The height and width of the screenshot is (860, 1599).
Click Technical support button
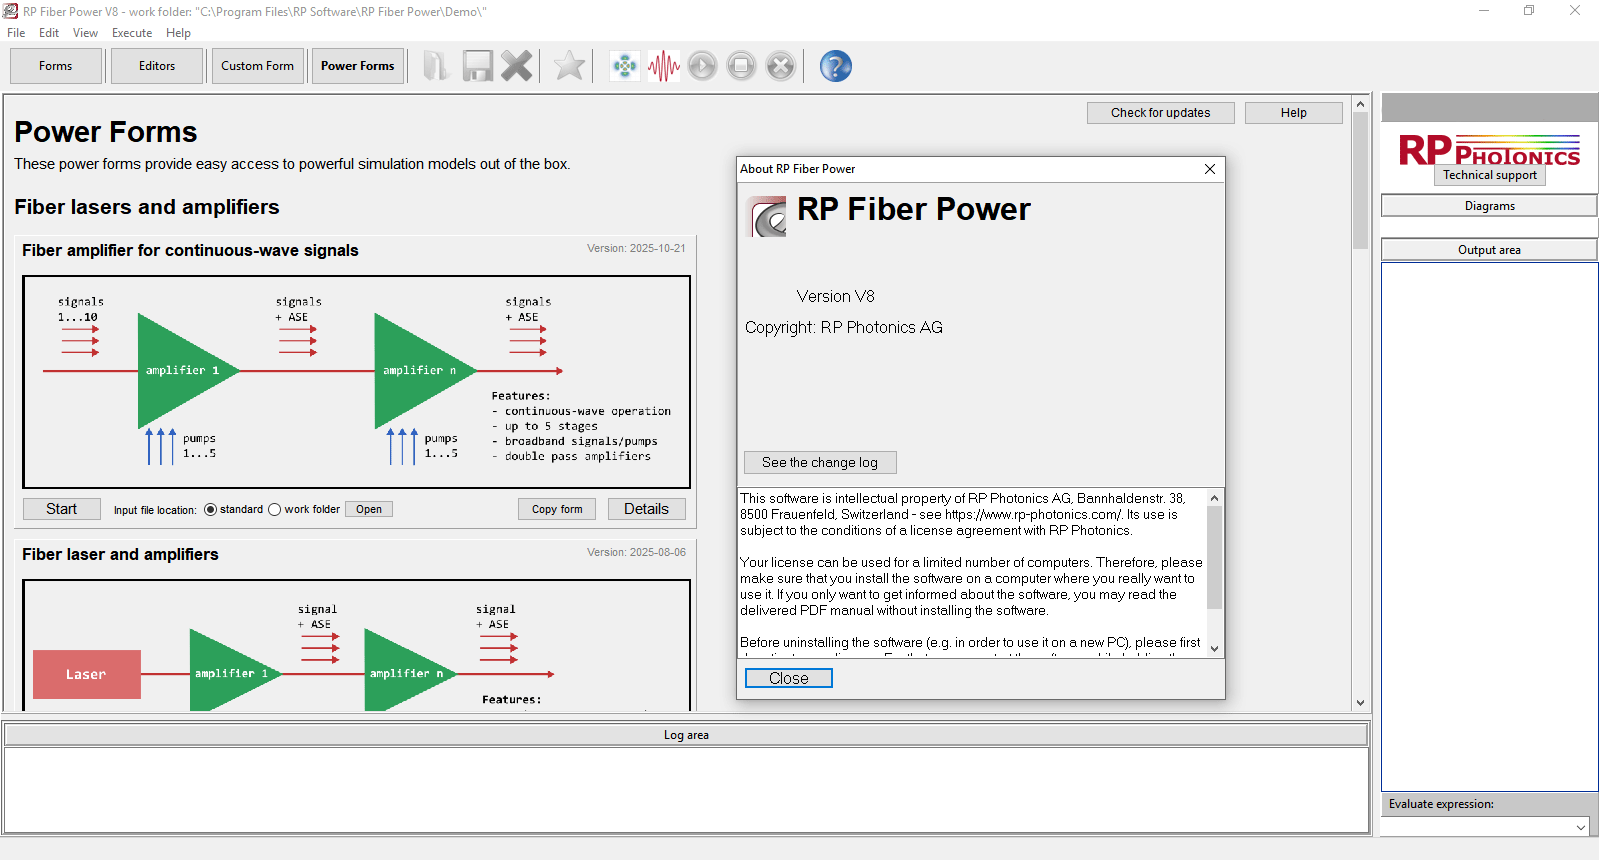(1490, 175)
